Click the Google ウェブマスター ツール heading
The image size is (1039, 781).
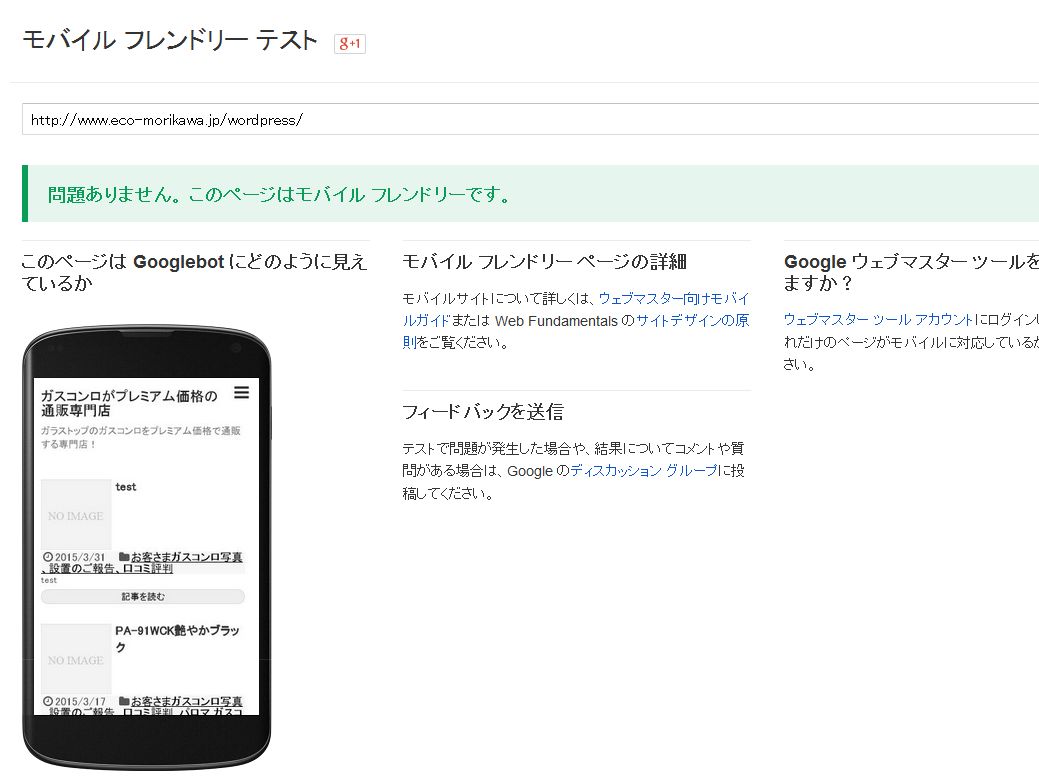pos(911,272)
